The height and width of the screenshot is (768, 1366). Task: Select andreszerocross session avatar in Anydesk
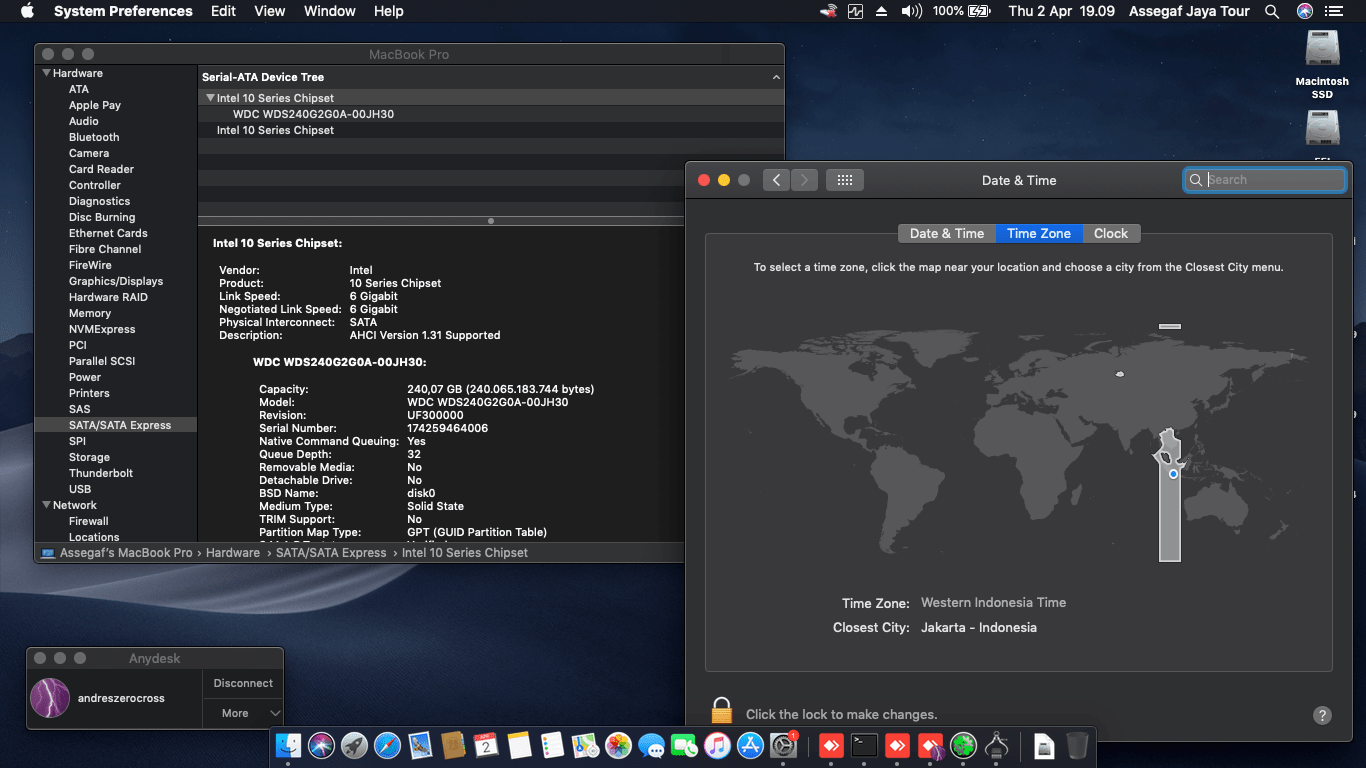pos(50,698)
